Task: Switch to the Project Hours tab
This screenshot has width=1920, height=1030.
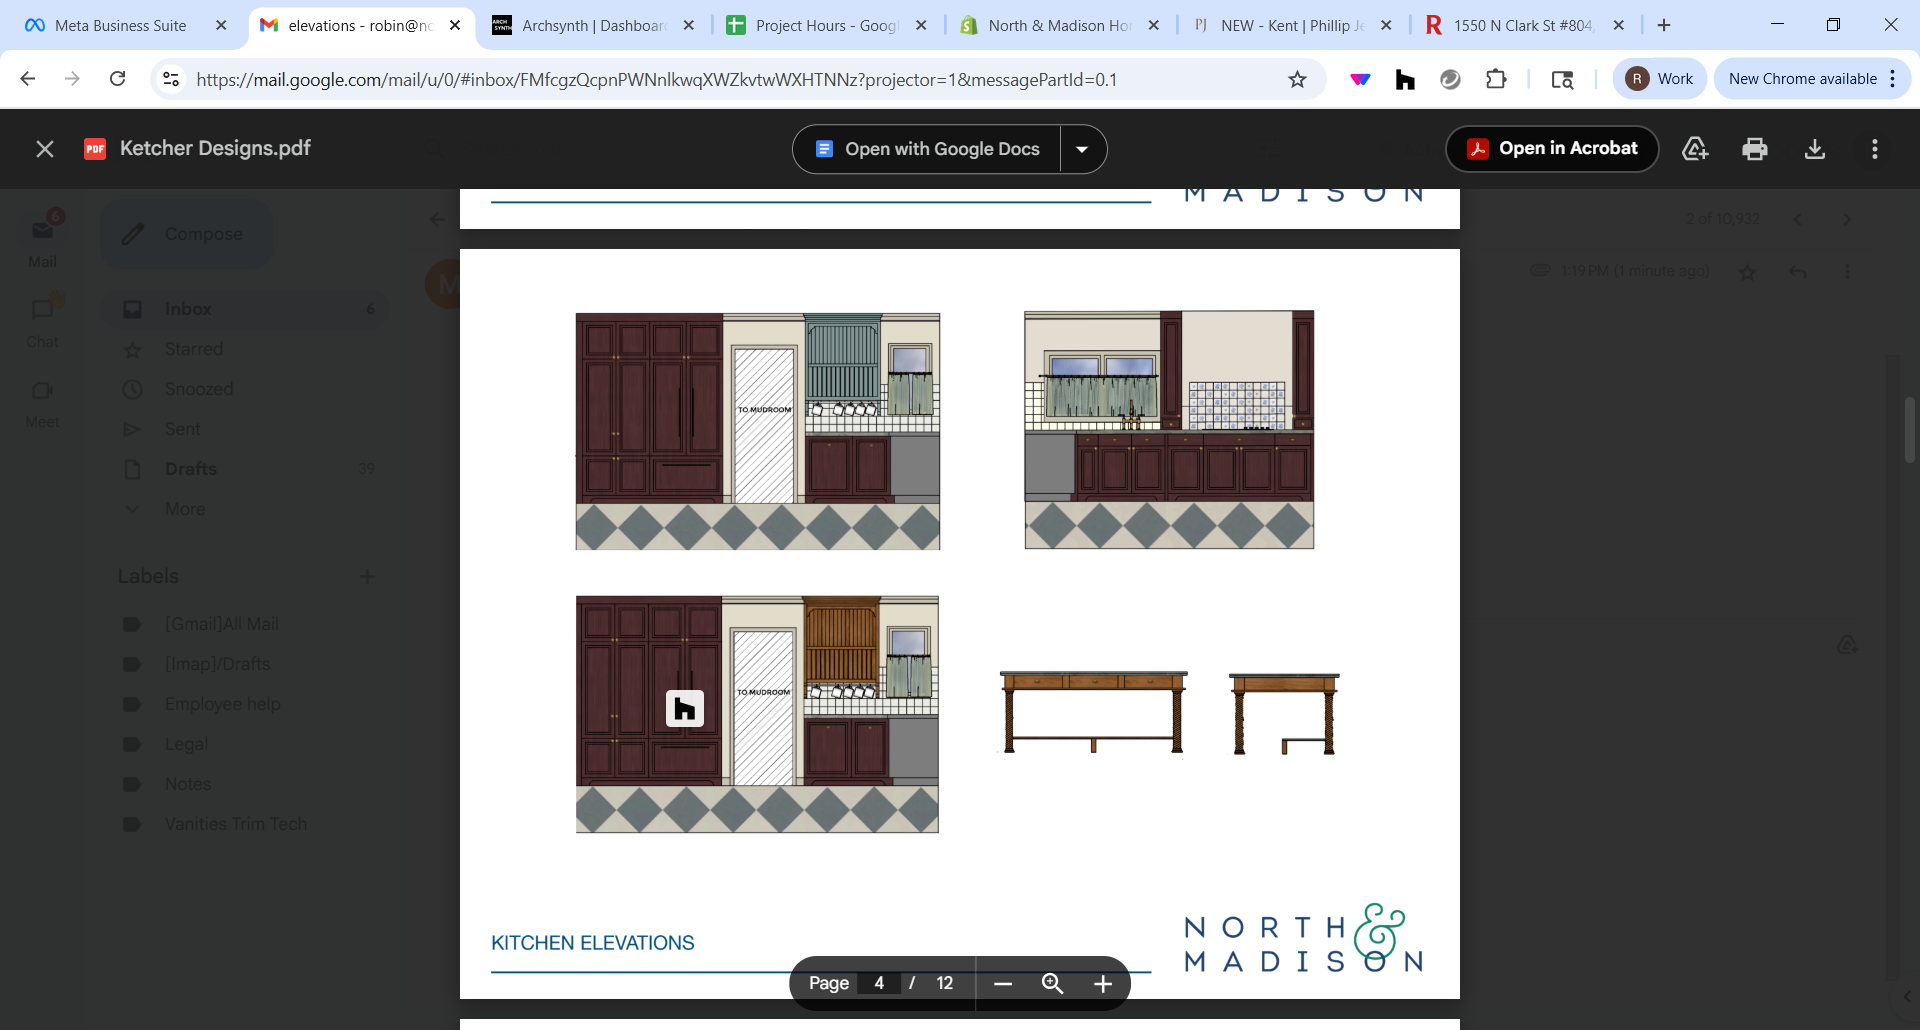Action: (x=825, y=25)
